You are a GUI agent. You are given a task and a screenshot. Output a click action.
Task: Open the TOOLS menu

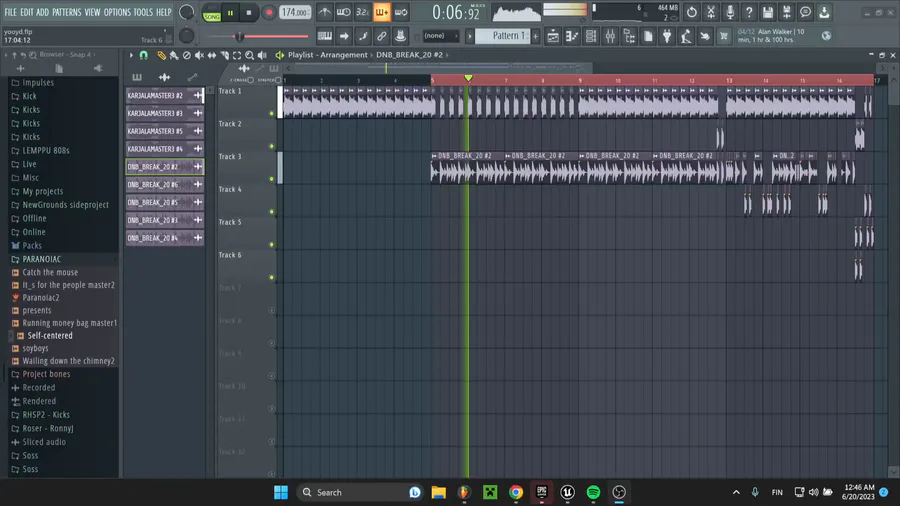tap(143, 12)
